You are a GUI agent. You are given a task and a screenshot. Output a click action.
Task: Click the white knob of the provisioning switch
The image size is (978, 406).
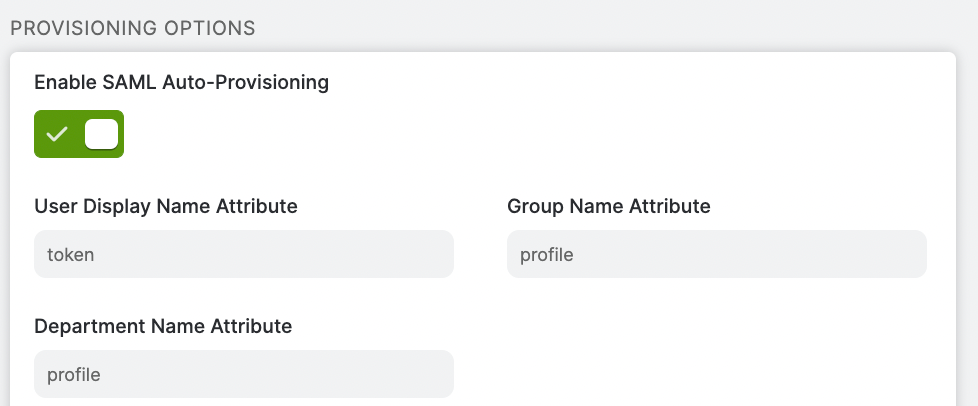pos(102,134)
